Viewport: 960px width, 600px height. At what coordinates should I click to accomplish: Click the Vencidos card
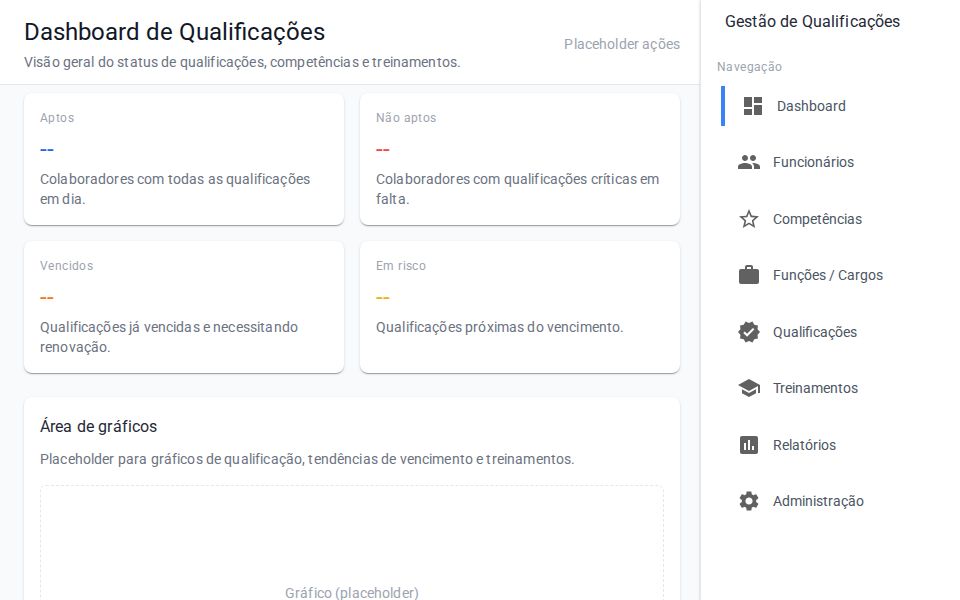coord(184,306)
